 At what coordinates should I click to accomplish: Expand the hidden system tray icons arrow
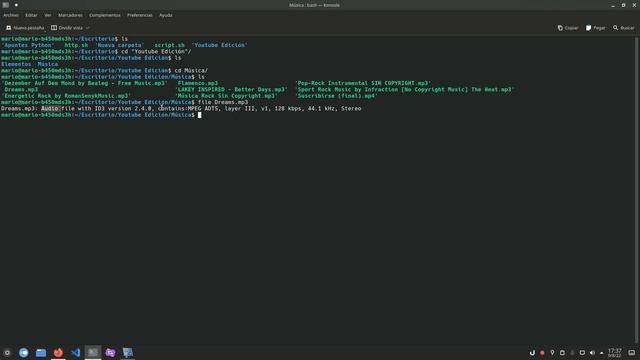click(602, 353)
